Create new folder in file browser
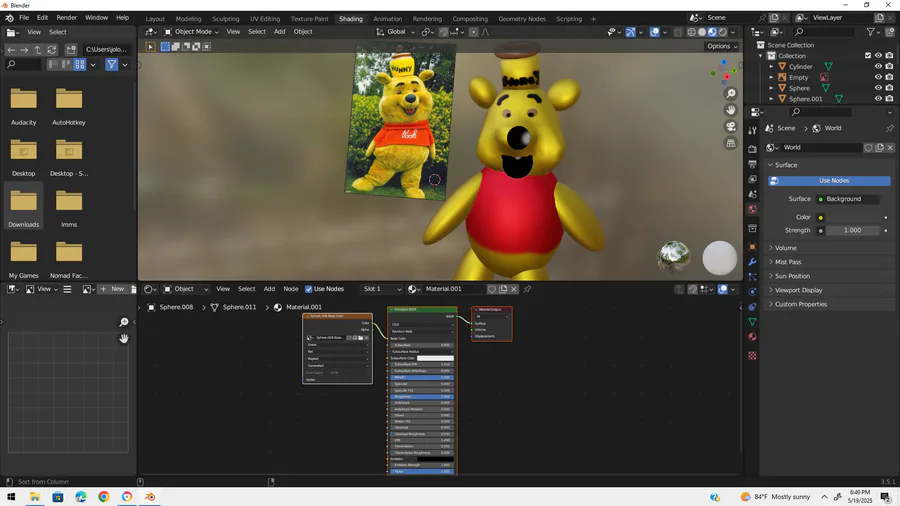This screenshot has width=900, height=506. 71,50
